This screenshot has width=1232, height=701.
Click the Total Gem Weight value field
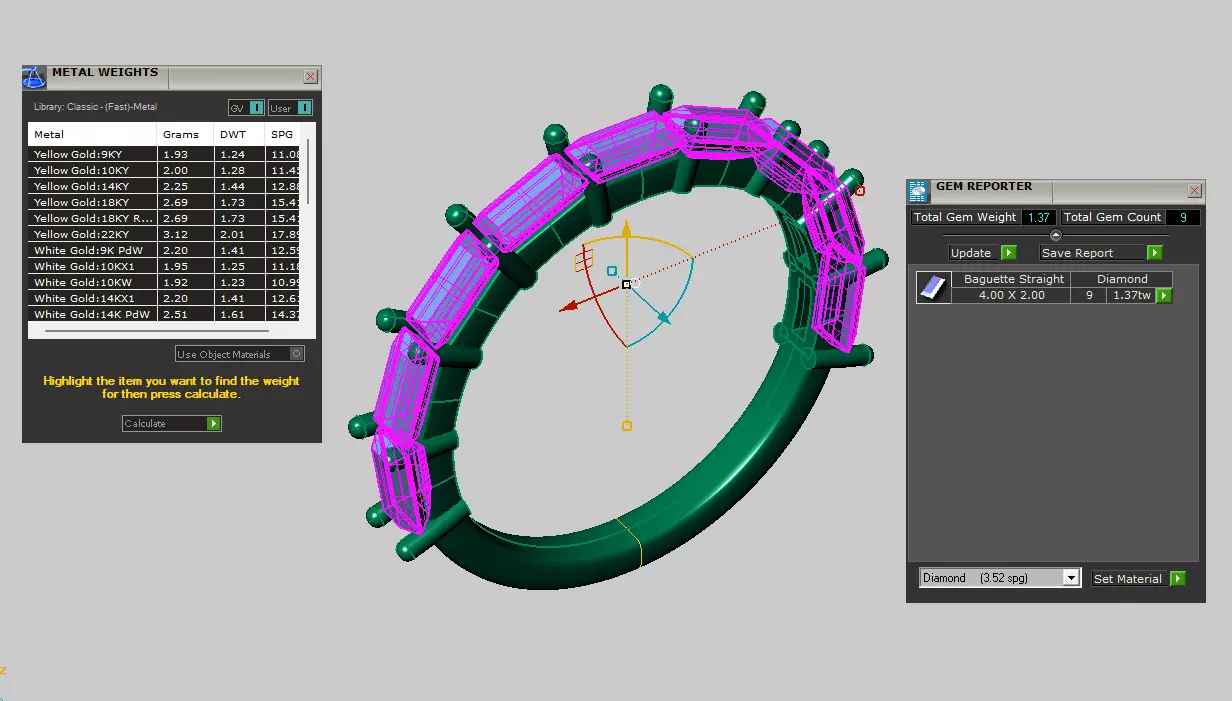click(1038, 217)
